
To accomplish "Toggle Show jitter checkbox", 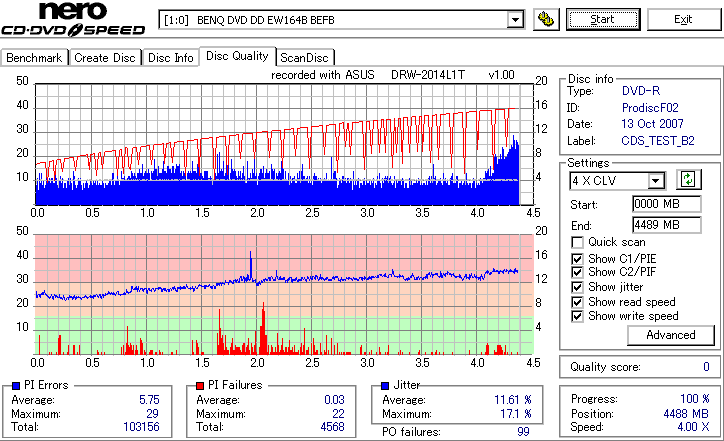I will point(577,287).
